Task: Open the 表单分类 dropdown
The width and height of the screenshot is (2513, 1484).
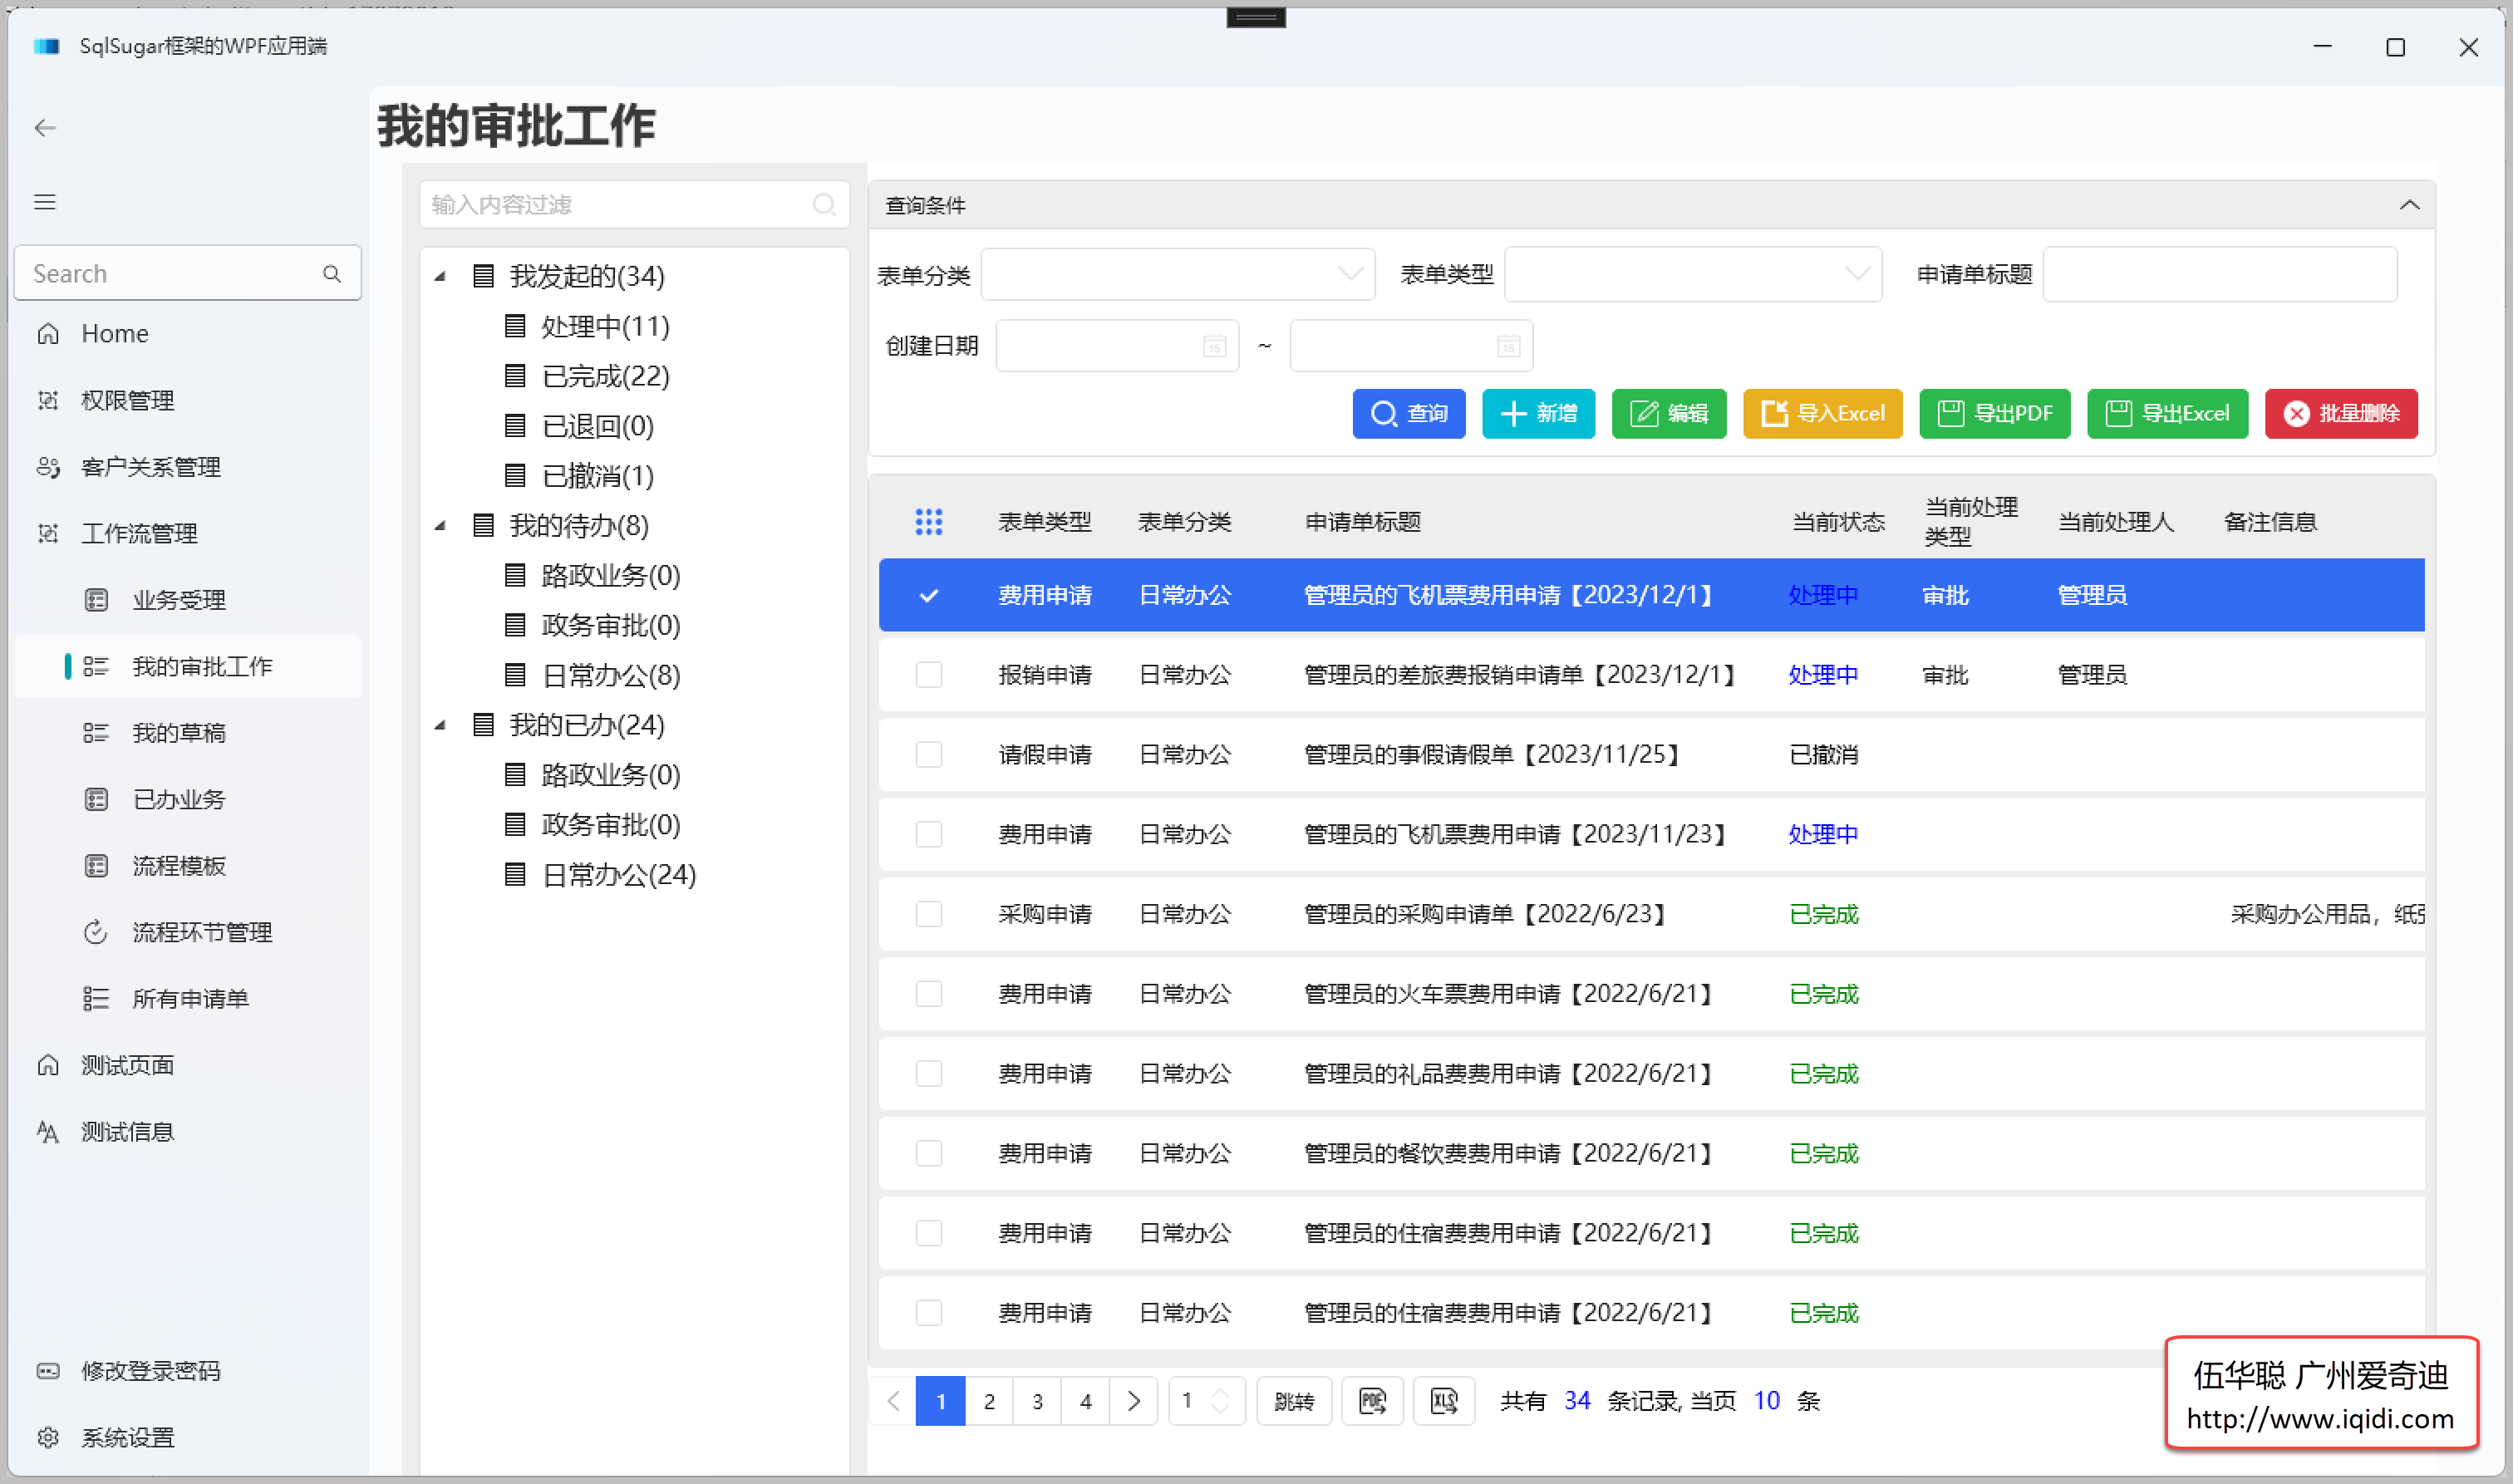Action: [1178, 274]
